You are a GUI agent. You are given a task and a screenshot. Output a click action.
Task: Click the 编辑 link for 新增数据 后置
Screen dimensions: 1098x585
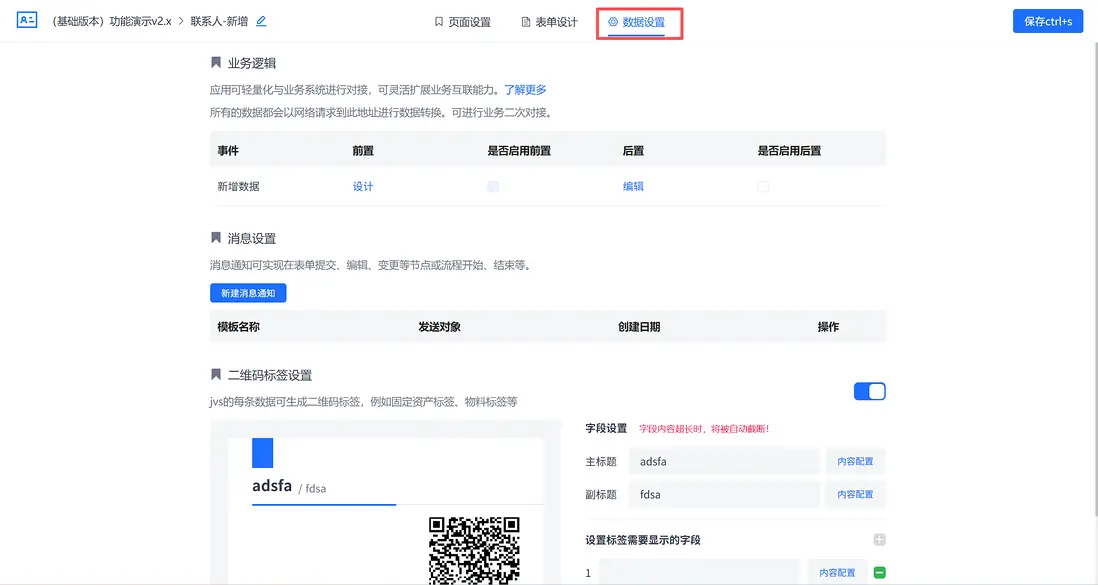[633, 186]
